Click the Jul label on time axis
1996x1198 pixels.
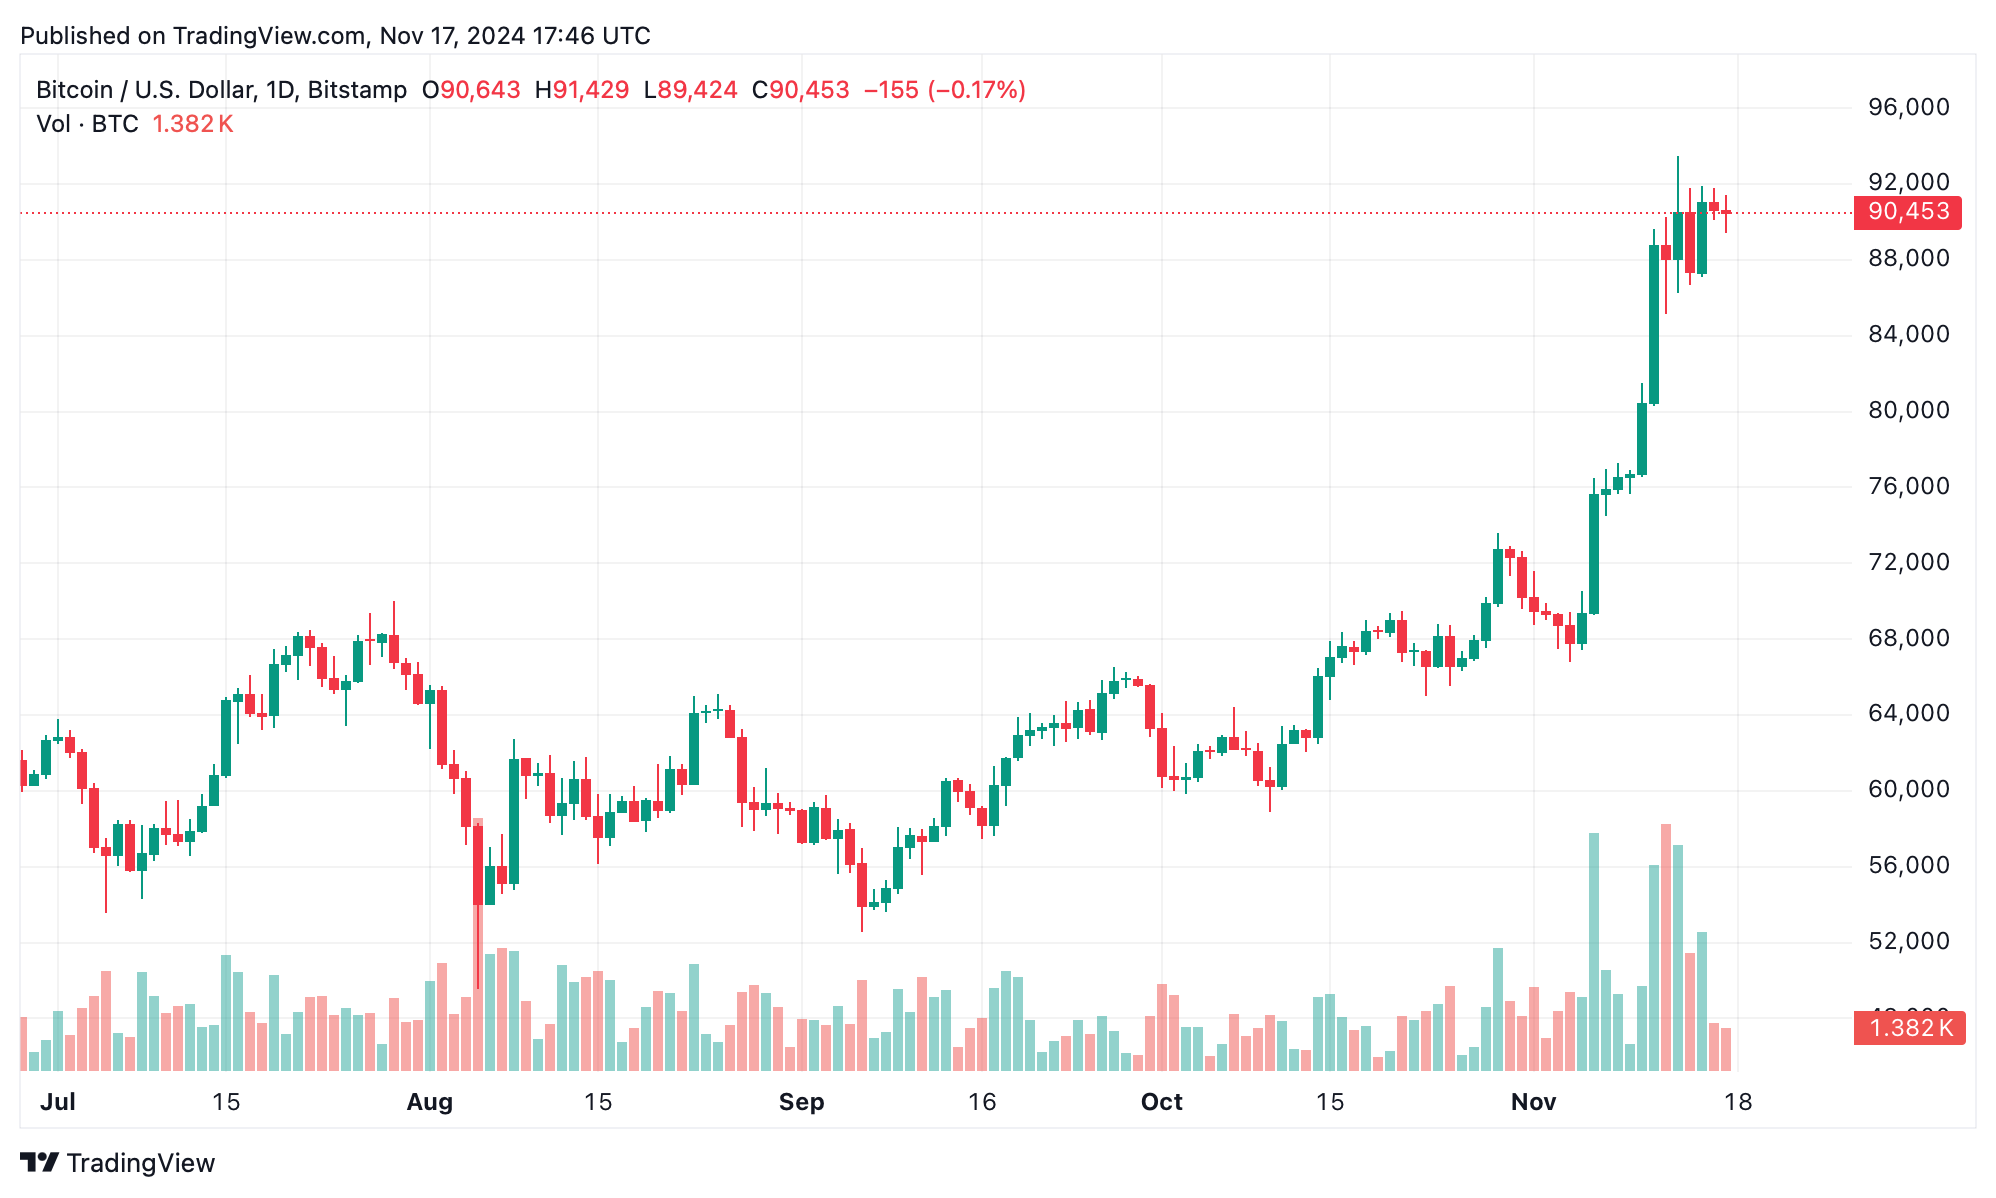click(58, 1102)
